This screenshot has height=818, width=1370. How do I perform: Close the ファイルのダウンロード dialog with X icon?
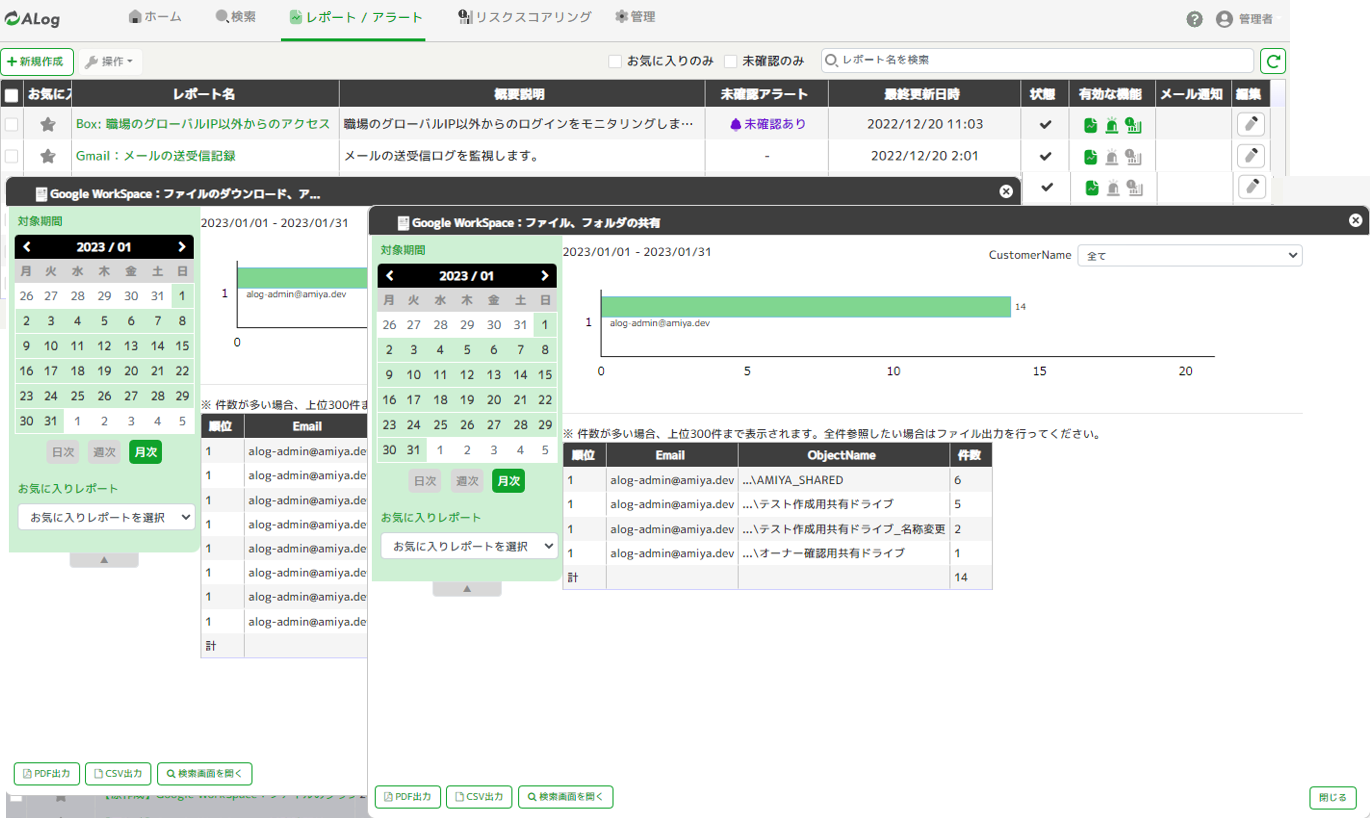point(1006,192)
